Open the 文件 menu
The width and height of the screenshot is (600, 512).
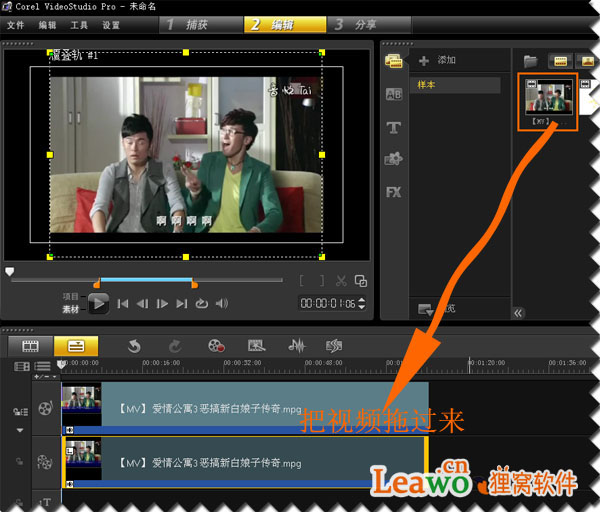click(x=15, y=25)
